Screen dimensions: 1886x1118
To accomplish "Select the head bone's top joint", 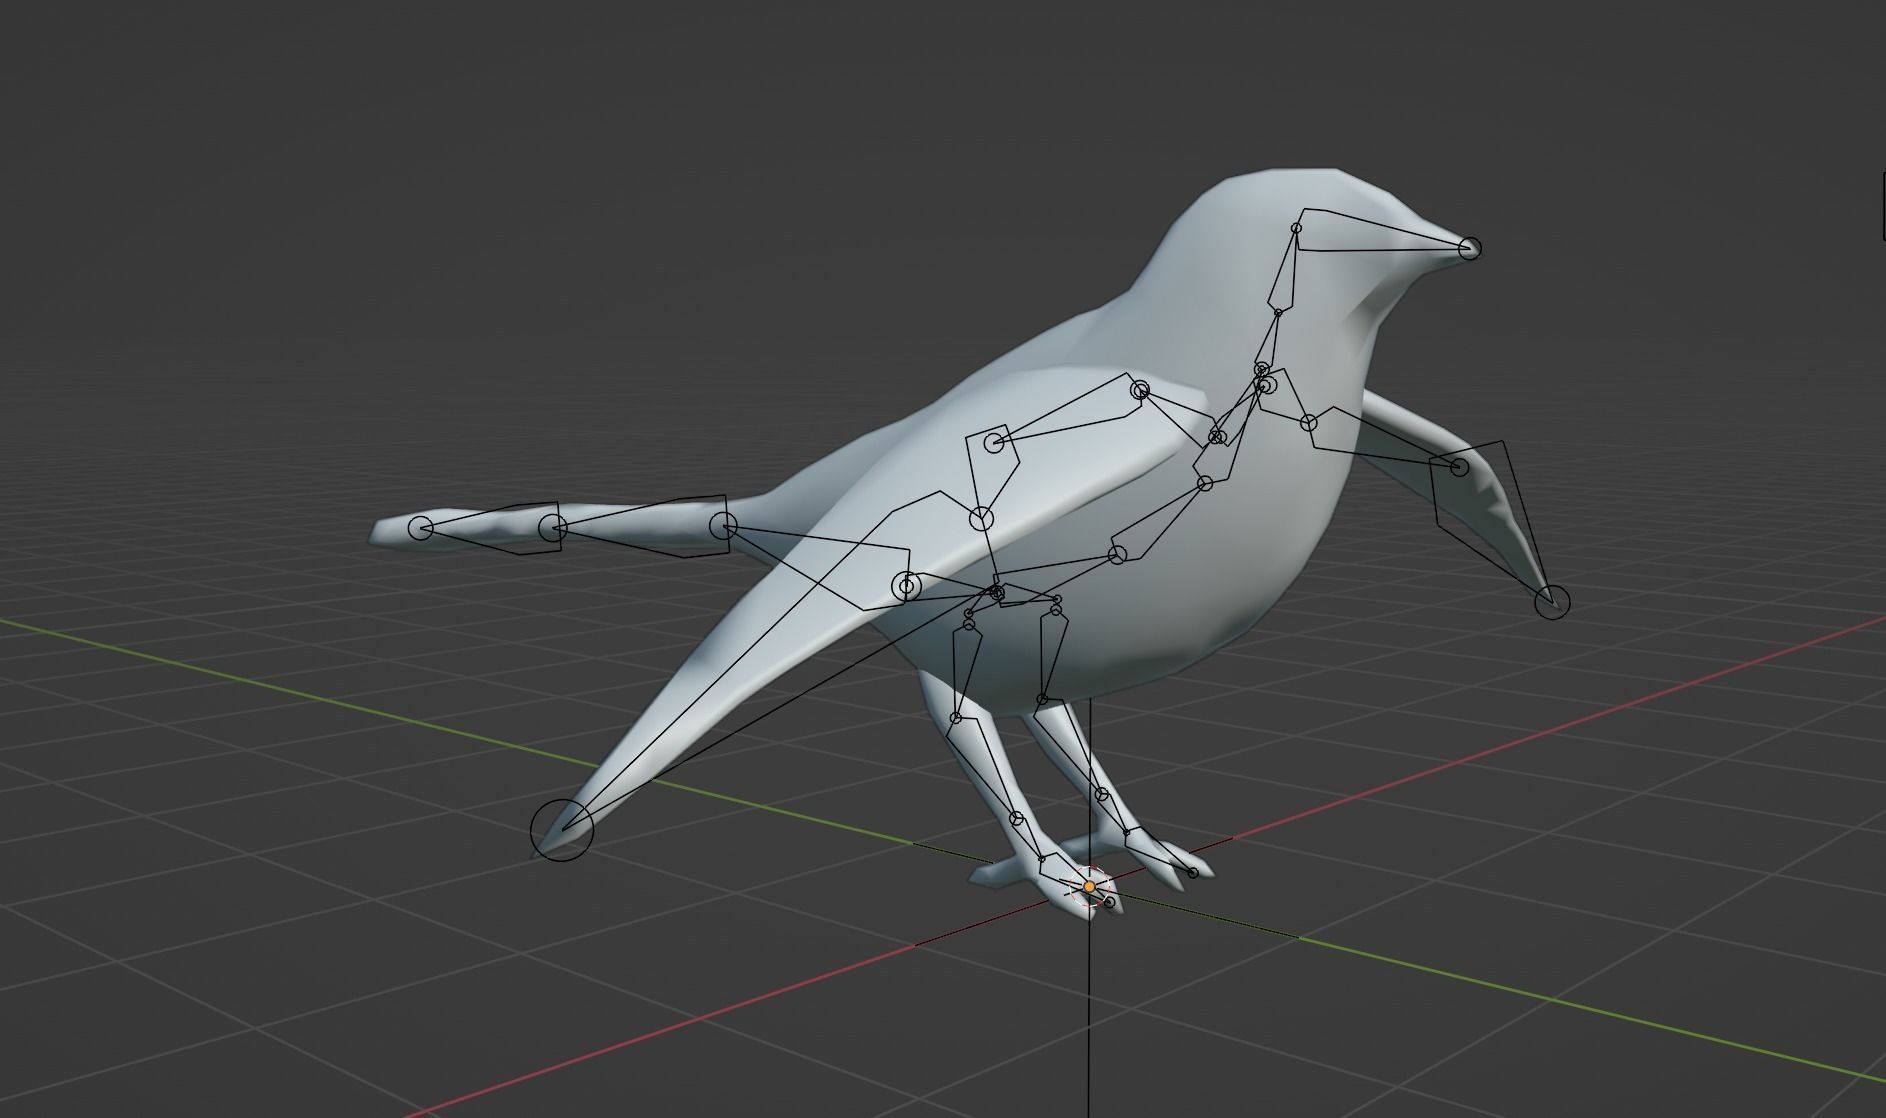I will point(1297,228).
